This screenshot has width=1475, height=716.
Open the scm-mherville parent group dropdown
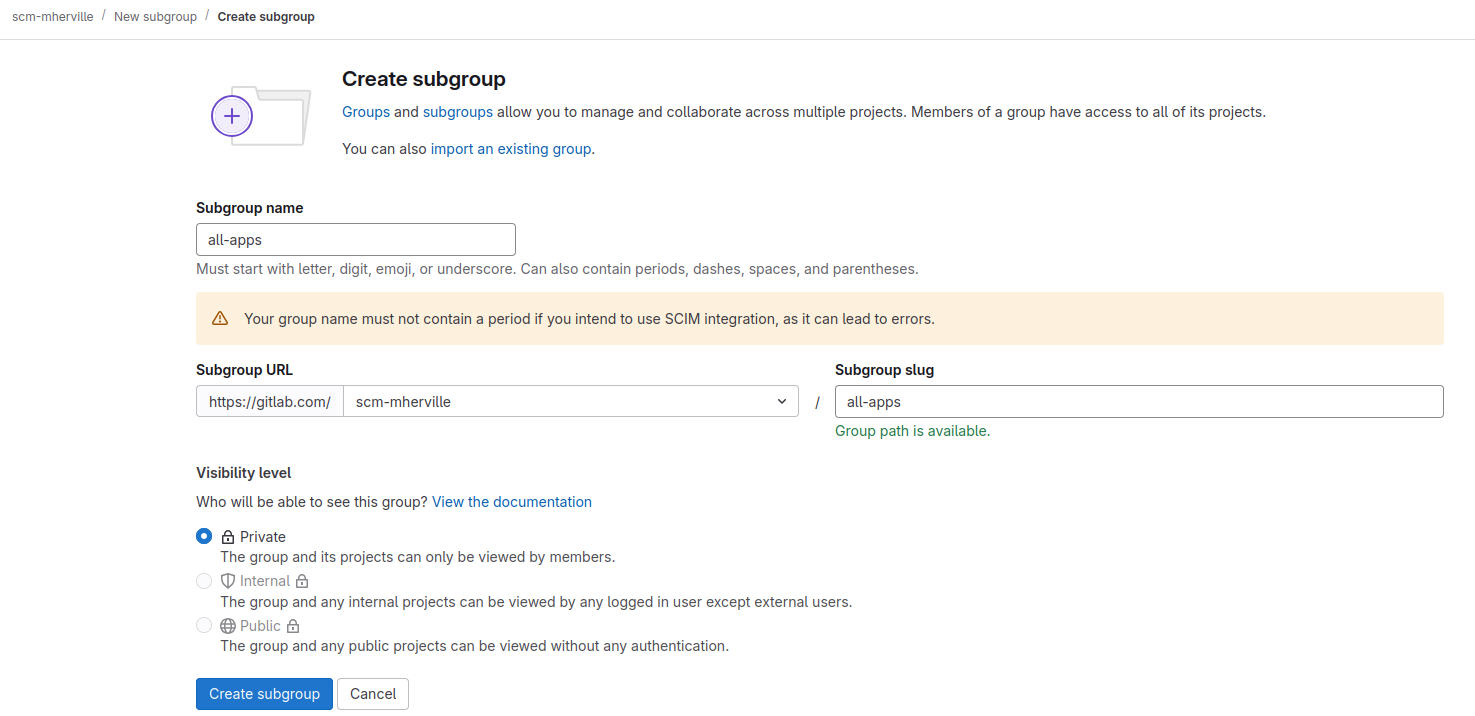(570, 401)
